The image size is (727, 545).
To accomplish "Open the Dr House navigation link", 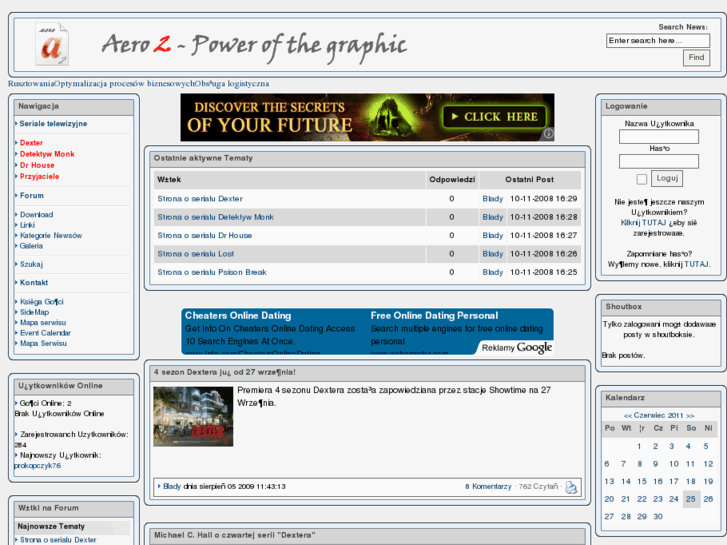I will point(37,165).
